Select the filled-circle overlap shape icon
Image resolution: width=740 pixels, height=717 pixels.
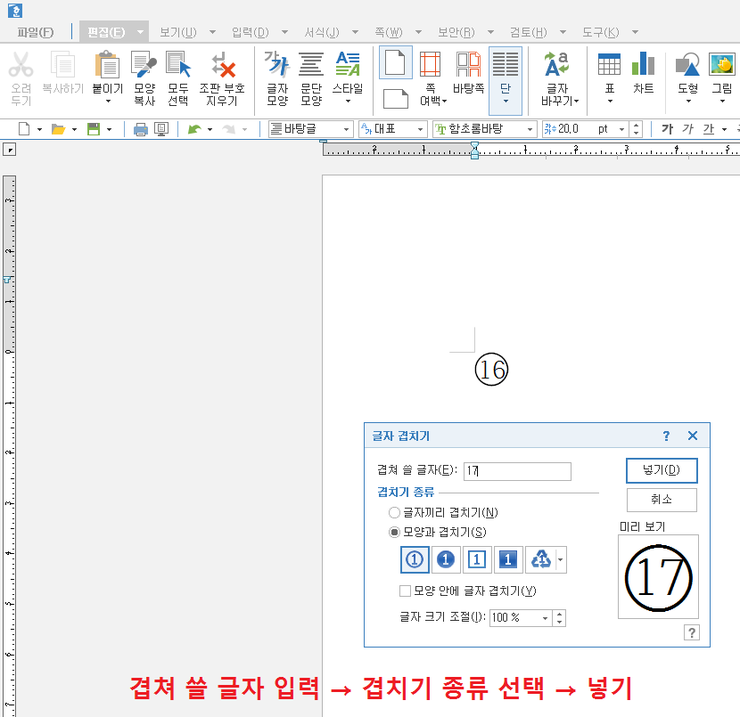[x=446, y=561]
